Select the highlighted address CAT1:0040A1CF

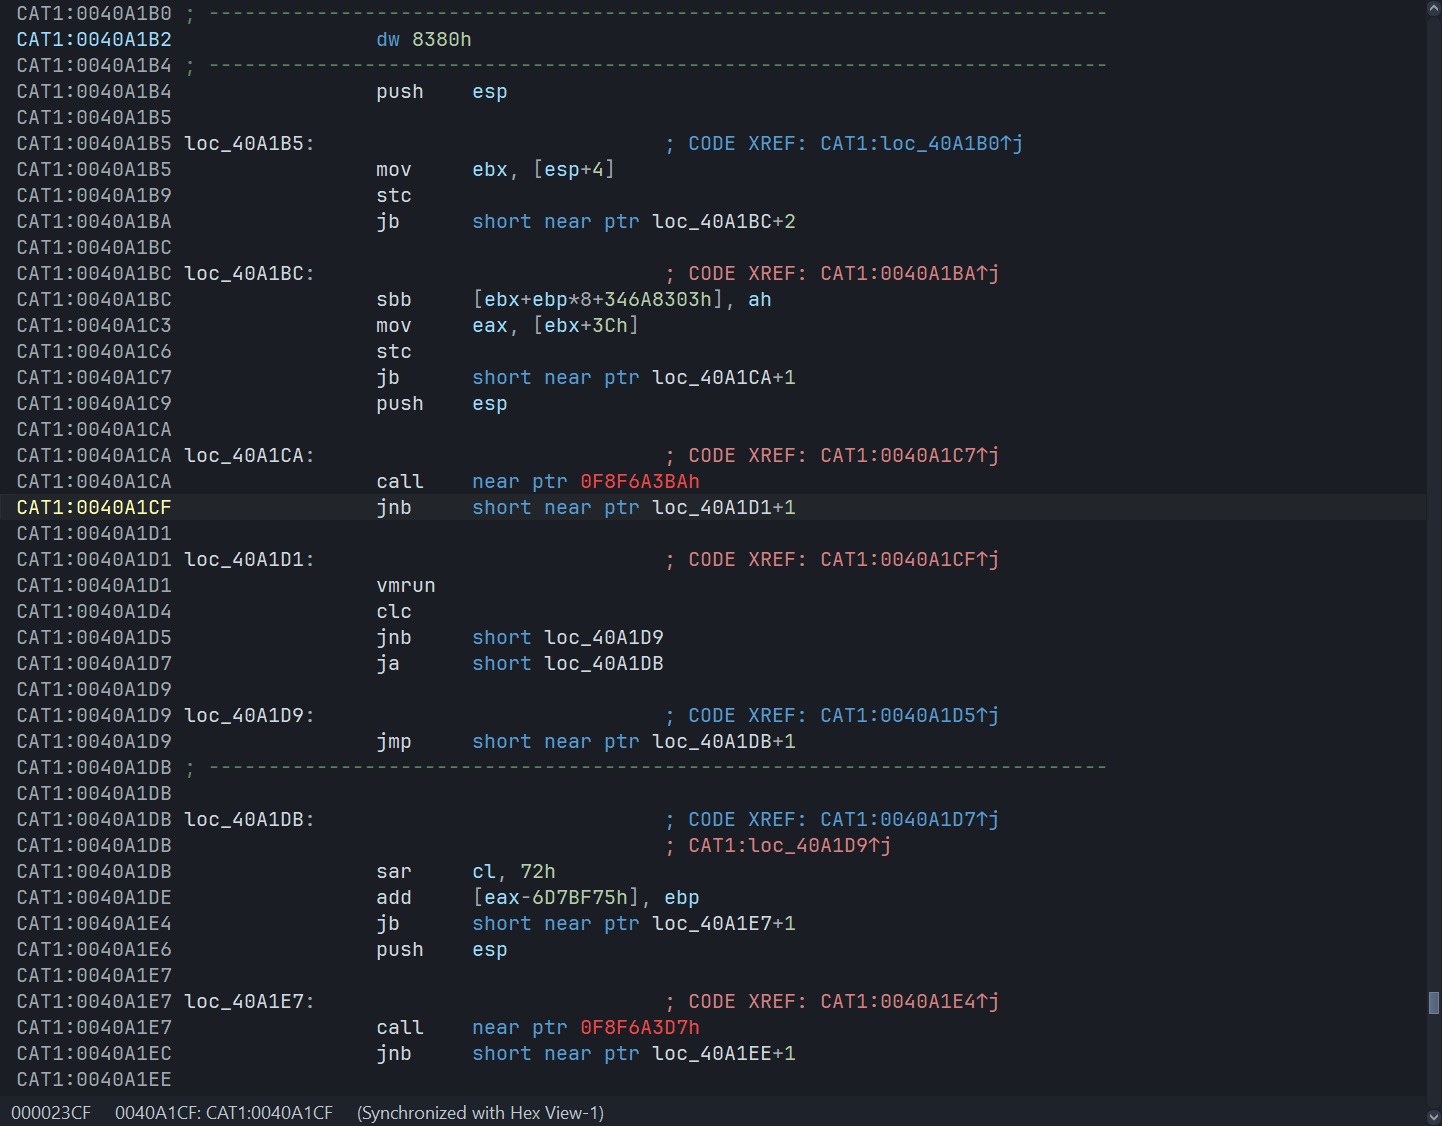[94, 508]
